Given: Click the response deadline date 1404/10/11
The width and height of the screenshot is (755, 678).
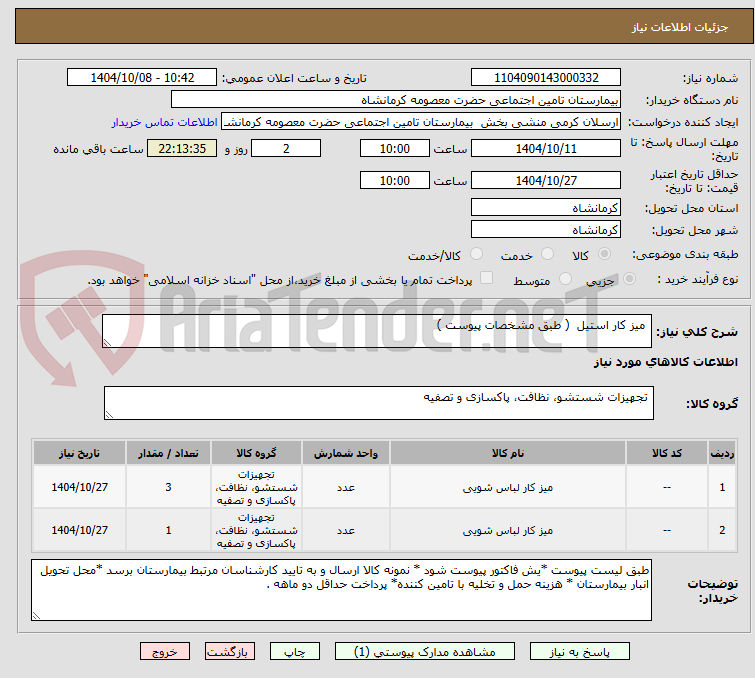Looking at the screenshot, I should [x=546, y=148].
